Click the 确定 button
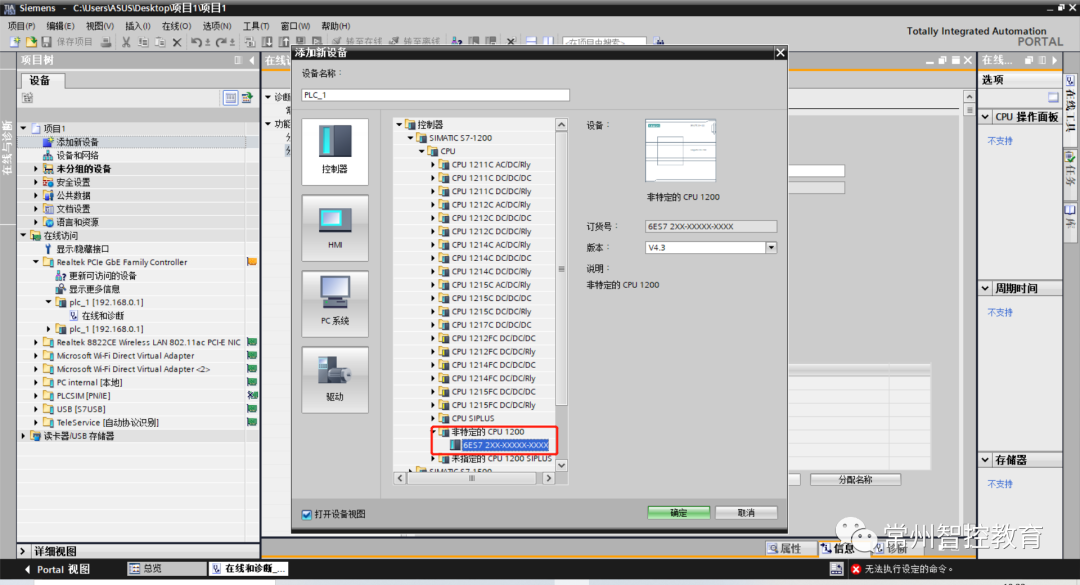1080x585 pixels. [x=678, y=513]
